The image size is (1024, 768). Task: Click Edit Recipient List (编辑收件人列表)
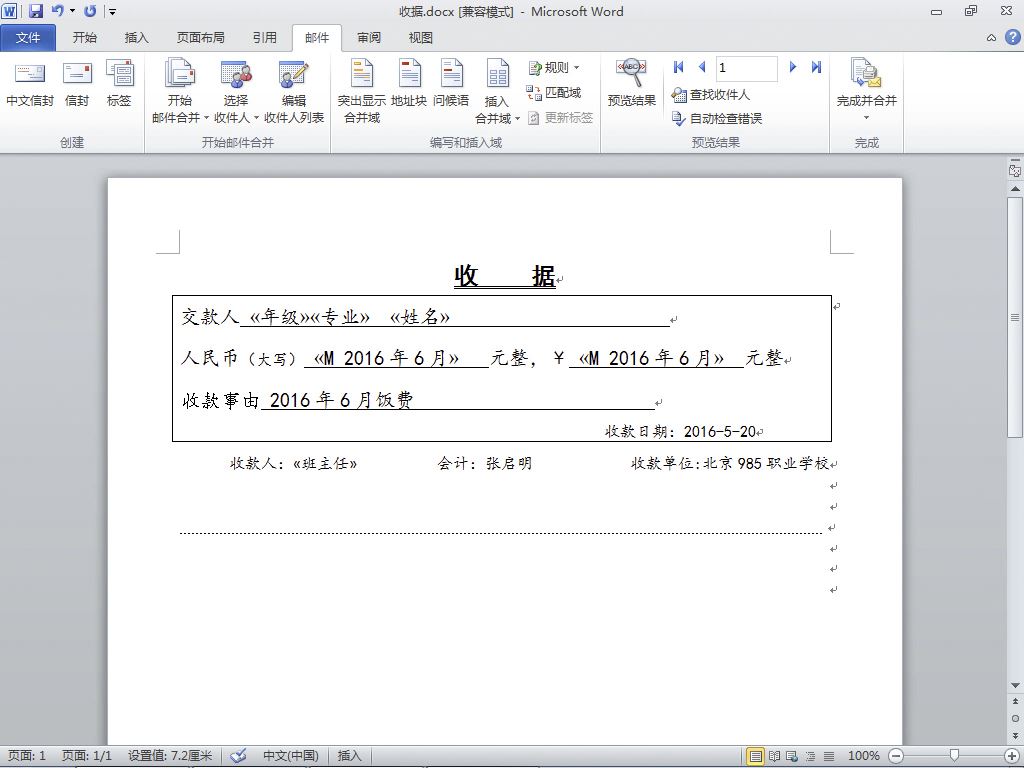tap(294, 91)
